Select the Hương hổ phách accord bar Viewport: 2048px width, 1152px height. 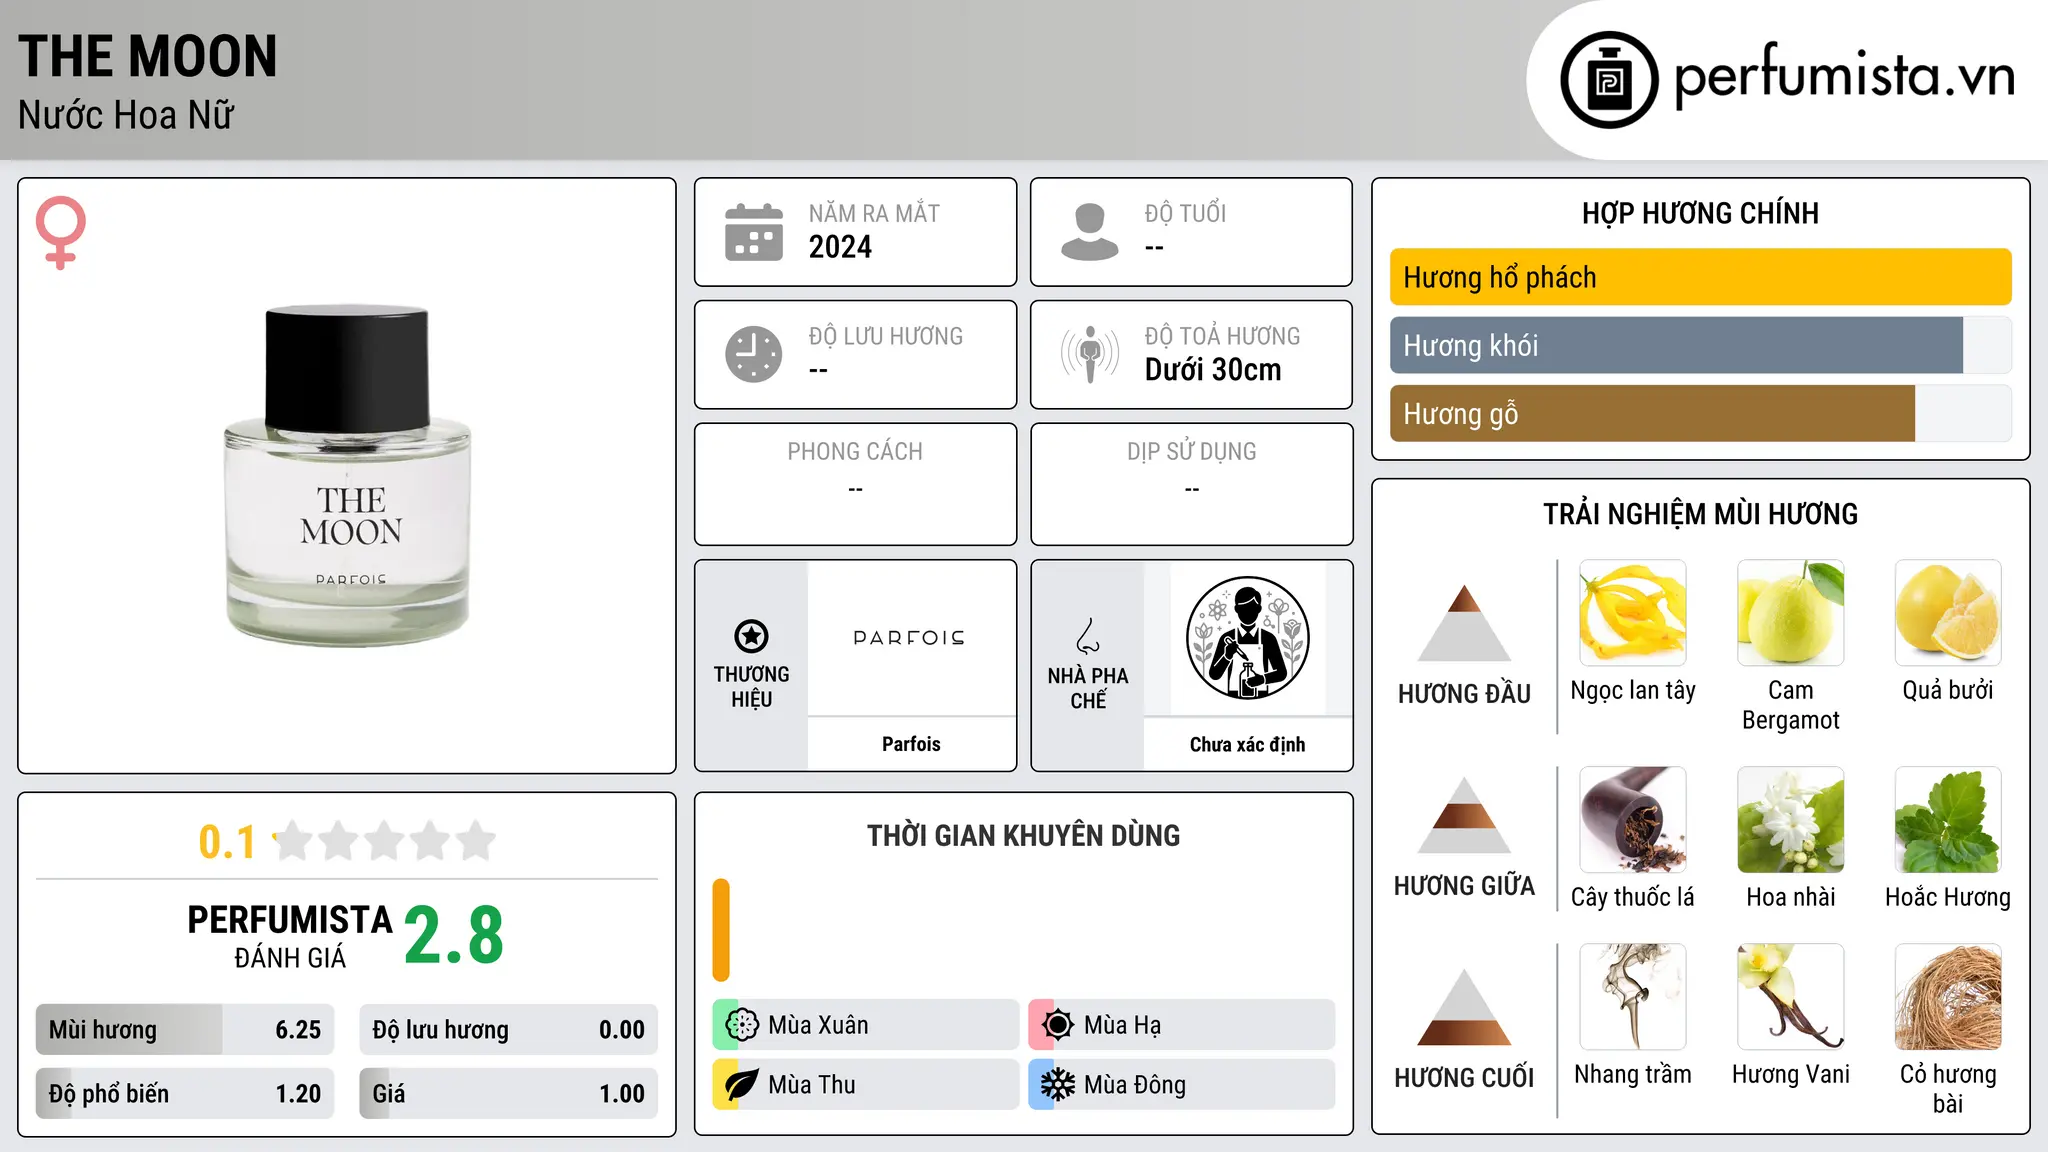pos(1701,277)
